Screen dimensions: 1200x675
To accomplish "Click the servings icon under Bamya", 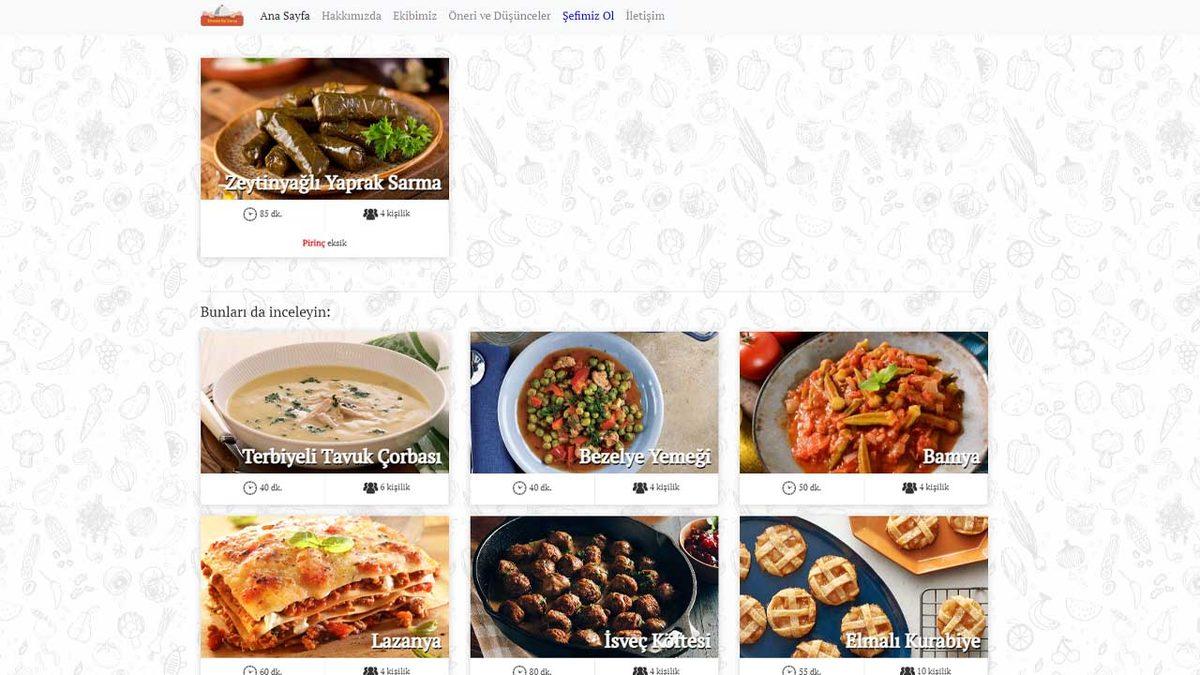I will (x=909, y=488).
